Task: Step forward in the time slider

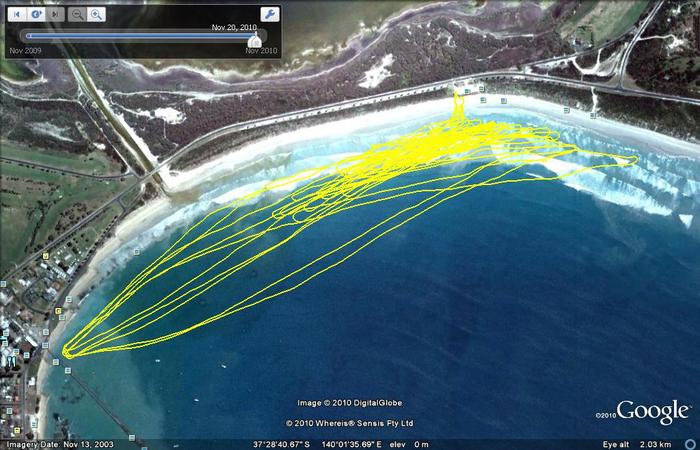Action: click(54, 14)
